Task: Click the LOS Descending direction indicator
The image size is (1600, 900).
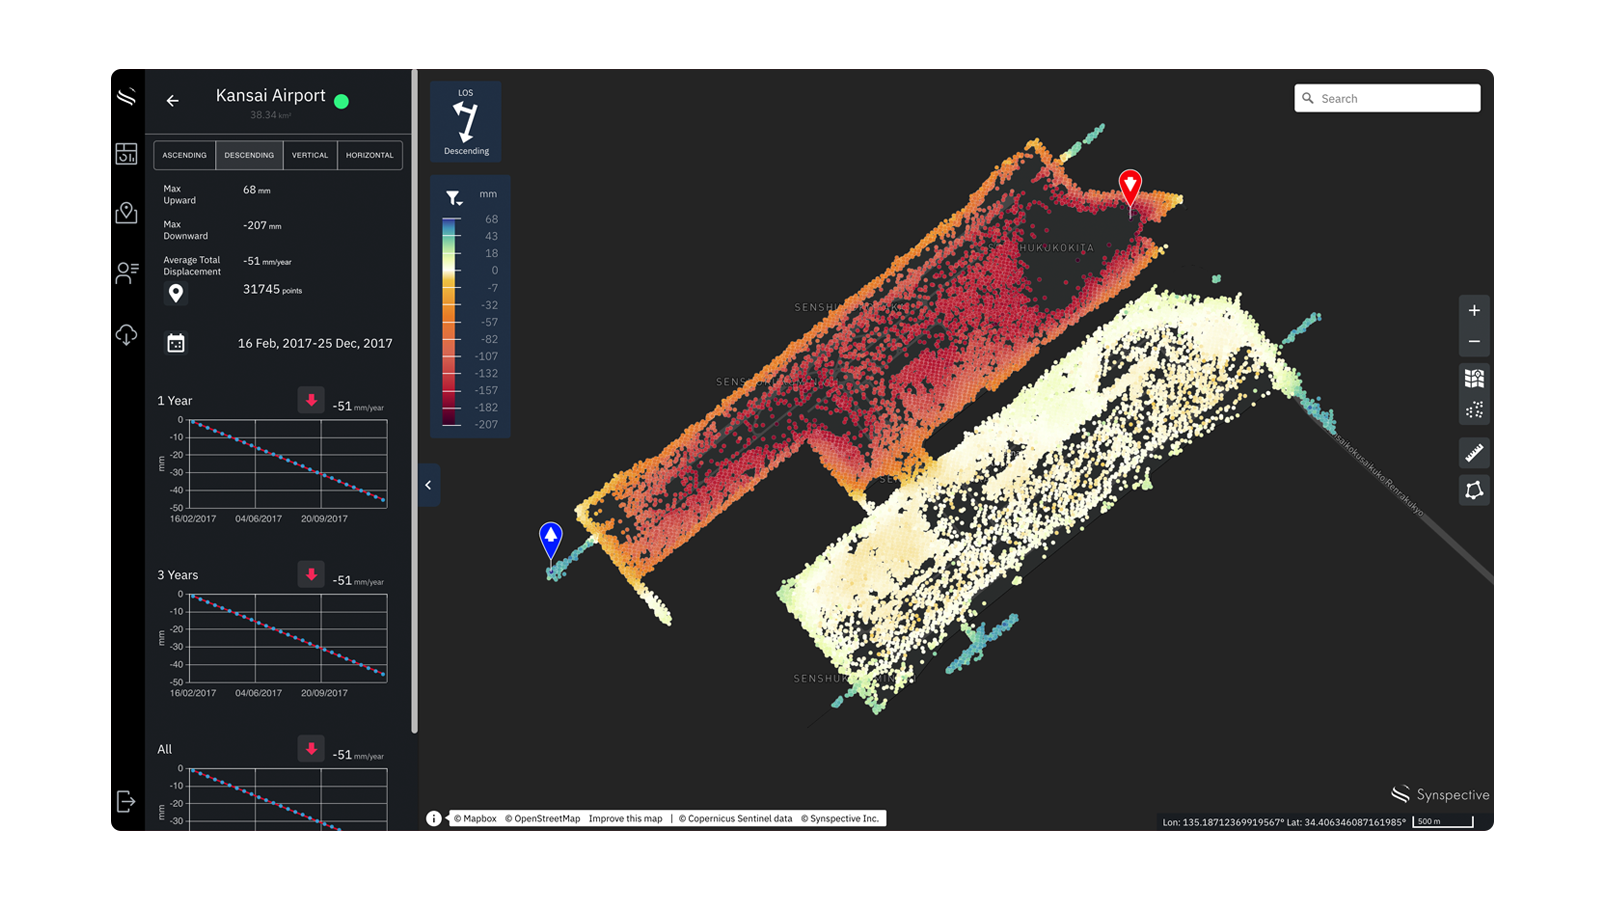Action: coord(465,120)
